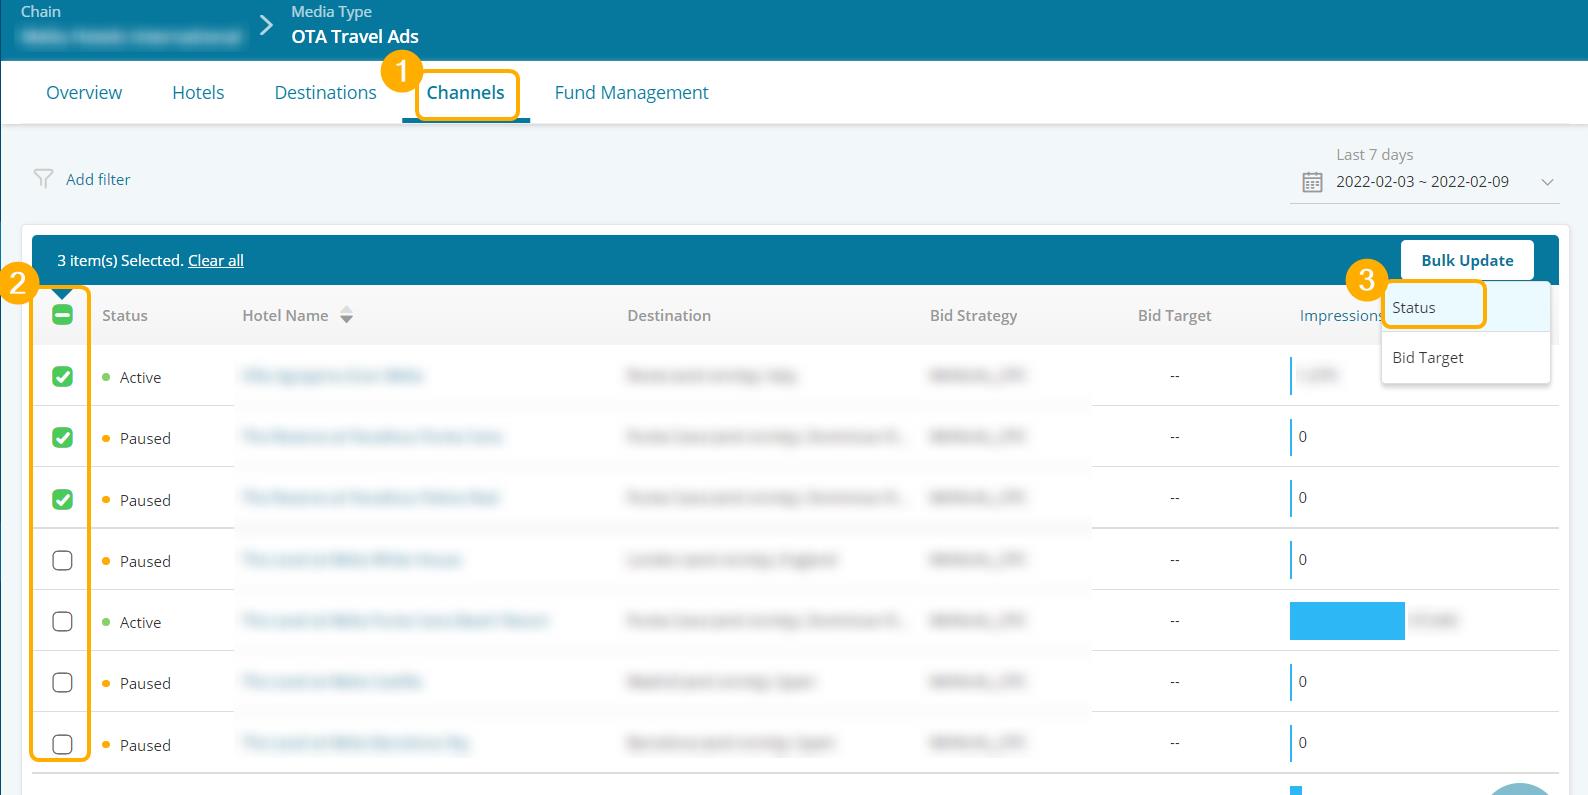Check the seventh row Paused checkbox
1588x795 pixels.
point(62,745)
